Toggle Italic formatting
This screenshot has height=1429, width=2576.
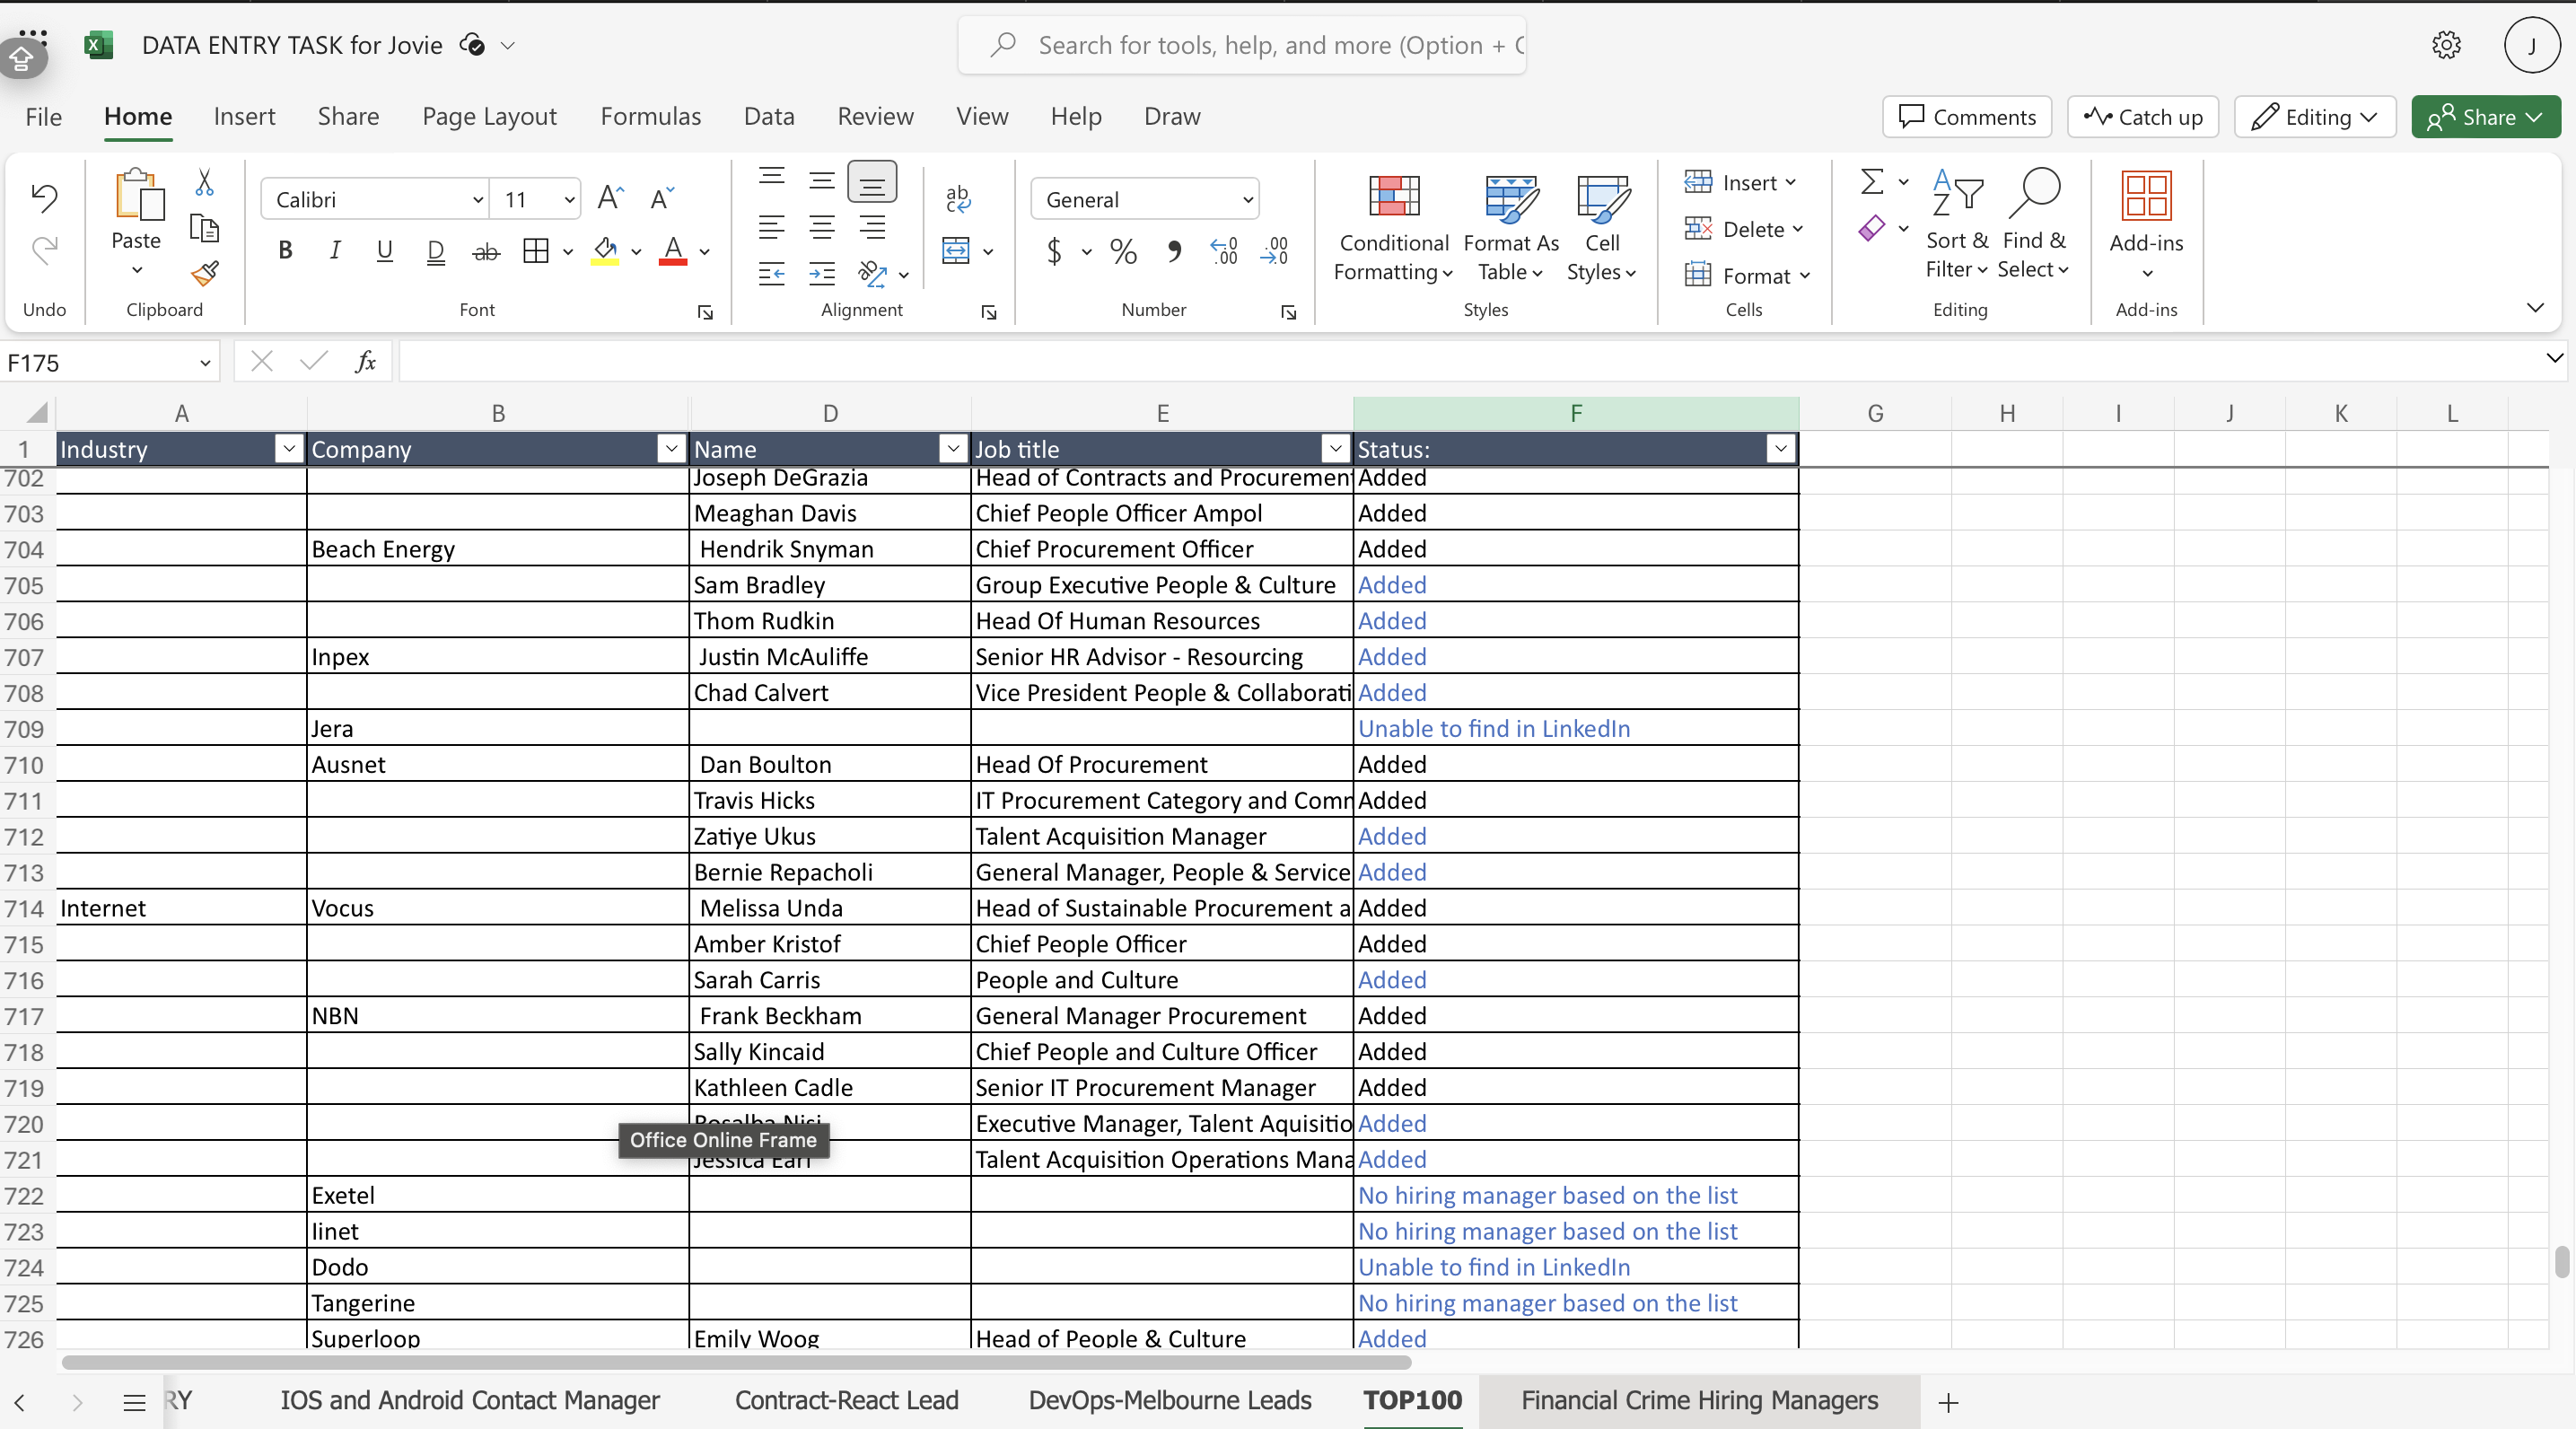[x=335, y=251]
